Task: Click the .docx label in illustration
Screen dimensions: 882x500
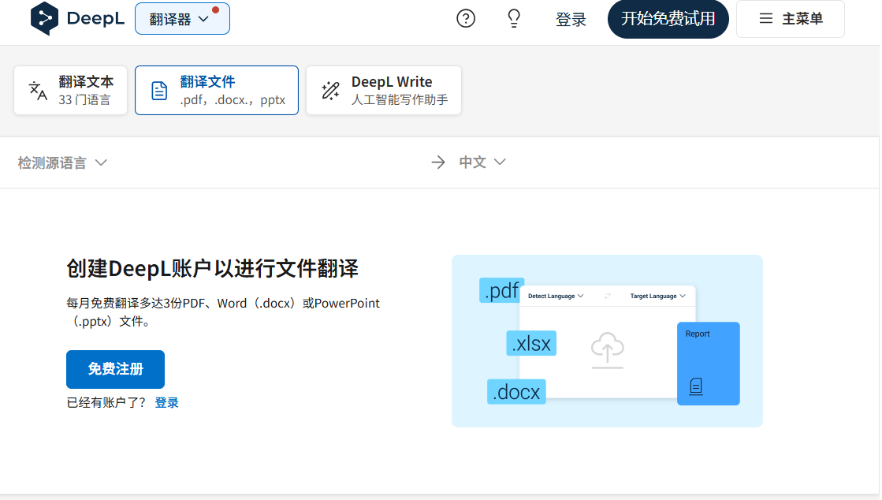Action: point(516,391)
